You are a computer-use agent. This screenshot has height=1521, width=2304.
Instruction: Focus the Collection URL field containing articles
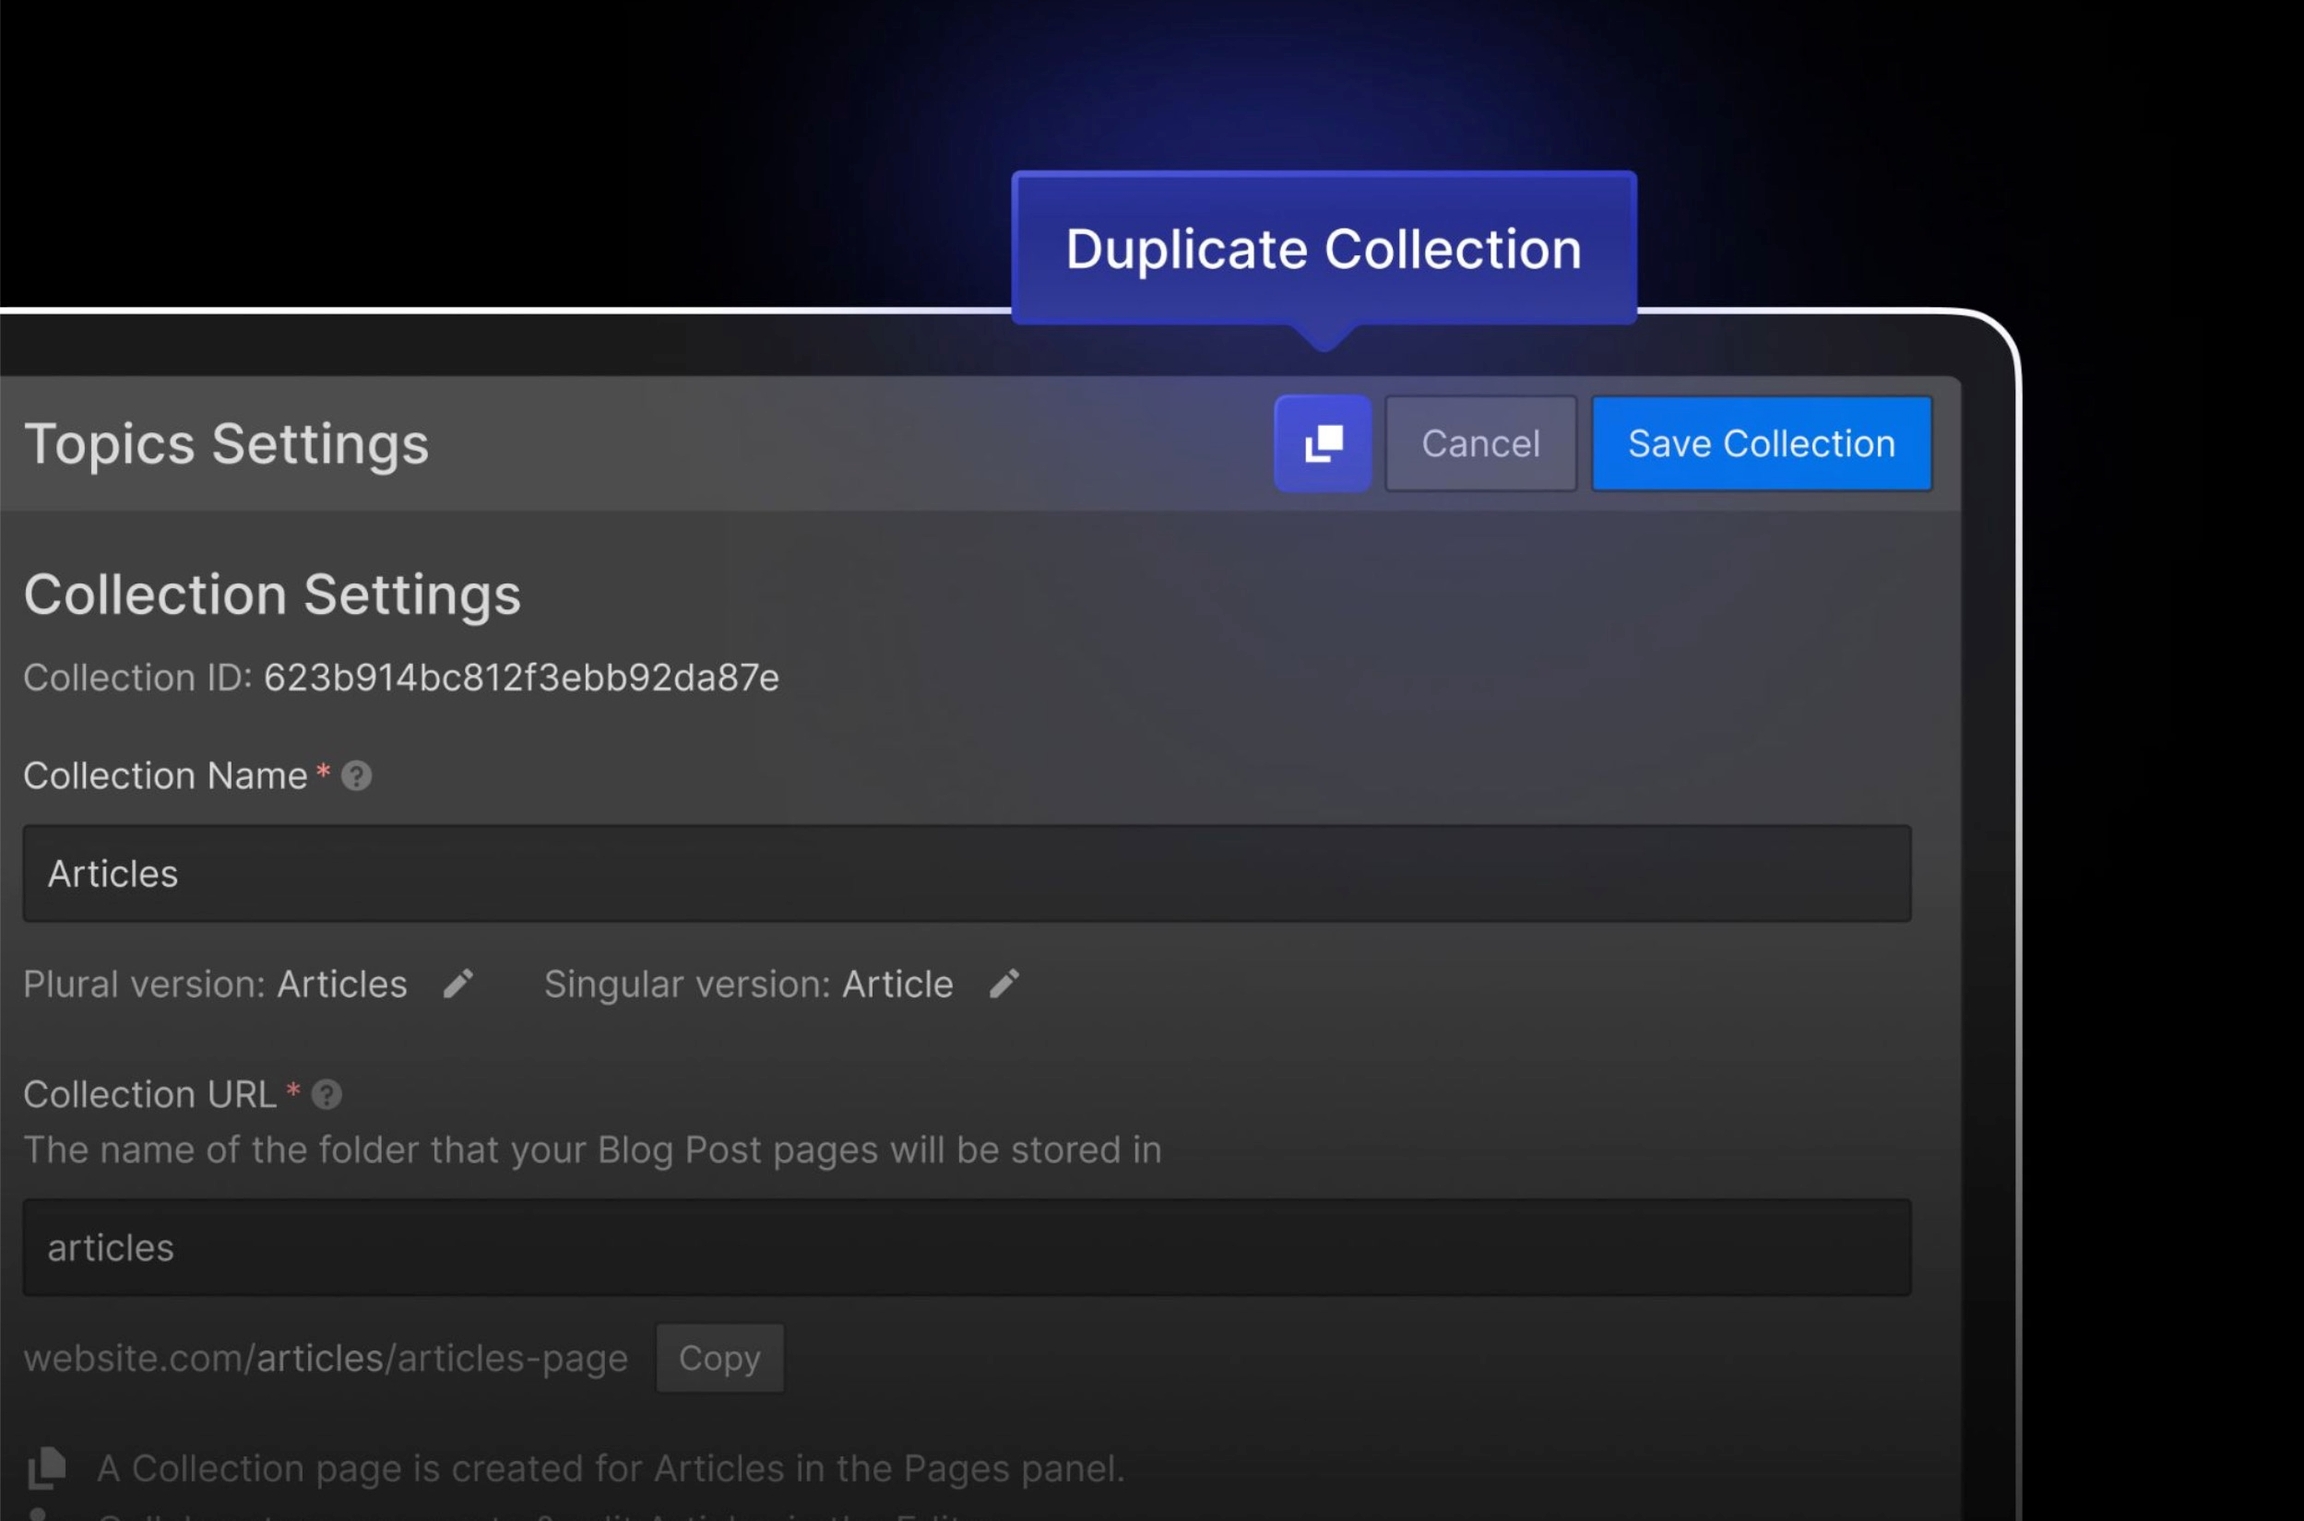coord(966,1247)
